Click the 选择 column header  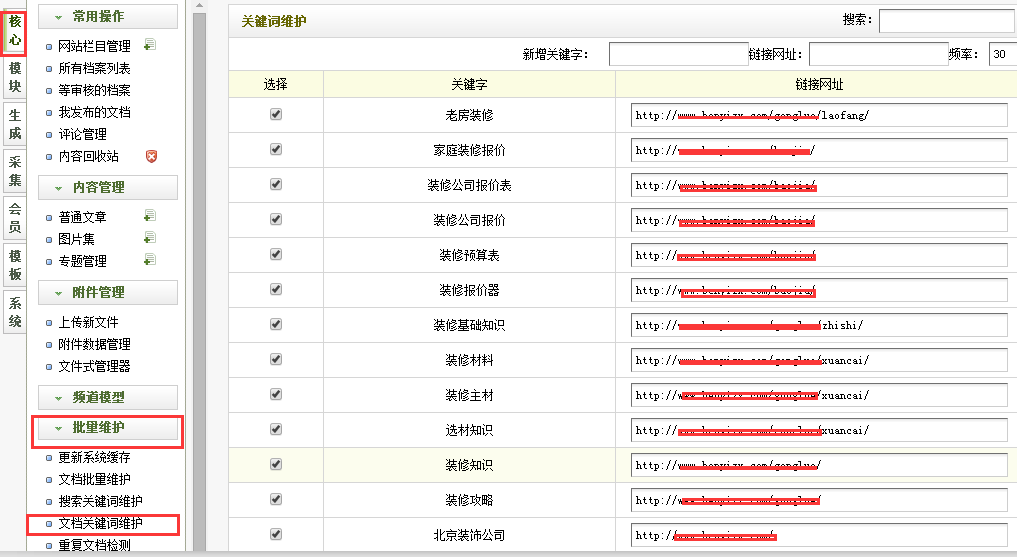coord(276,84)
